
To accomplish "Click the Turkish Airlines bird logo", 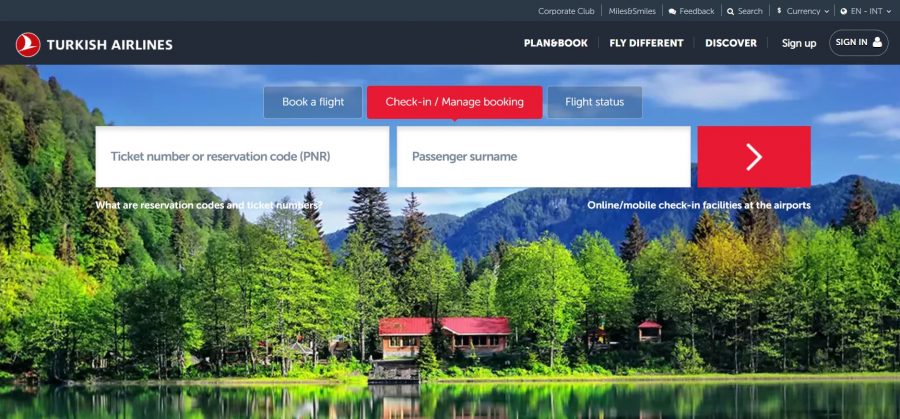I will coord(28,44).
